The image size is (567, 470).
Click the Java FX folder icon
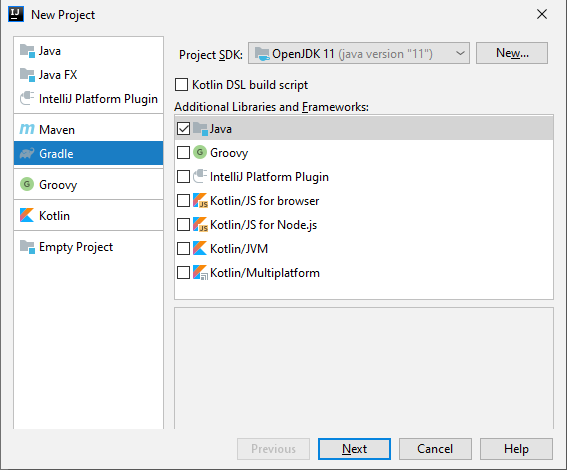[27, 75]
